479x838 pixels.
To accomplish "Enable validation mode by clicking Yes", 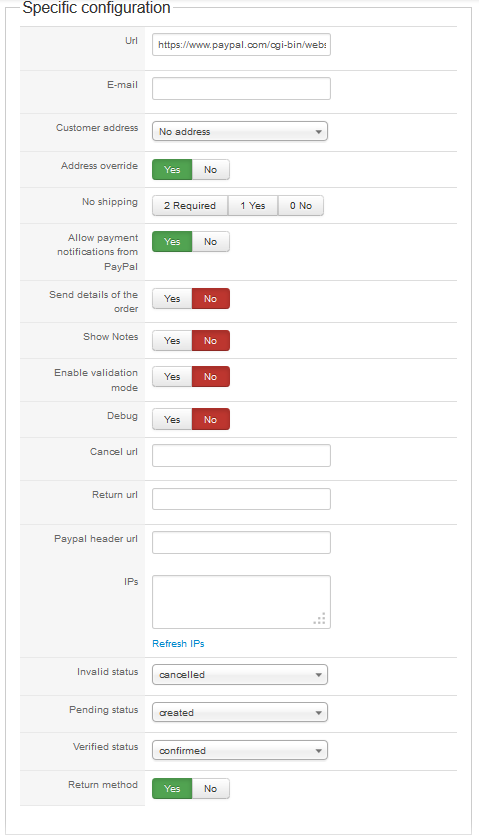I will point(172,377).
